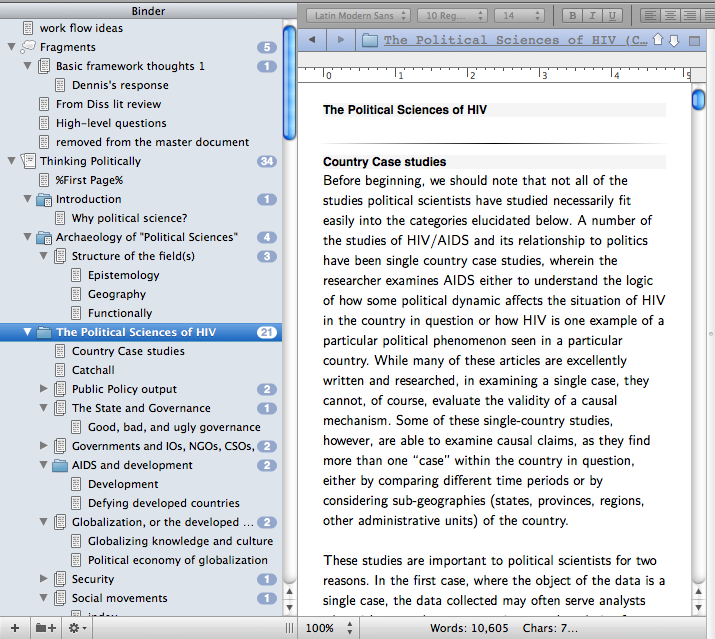Click the folder icon in editor header

coord(370,41)
